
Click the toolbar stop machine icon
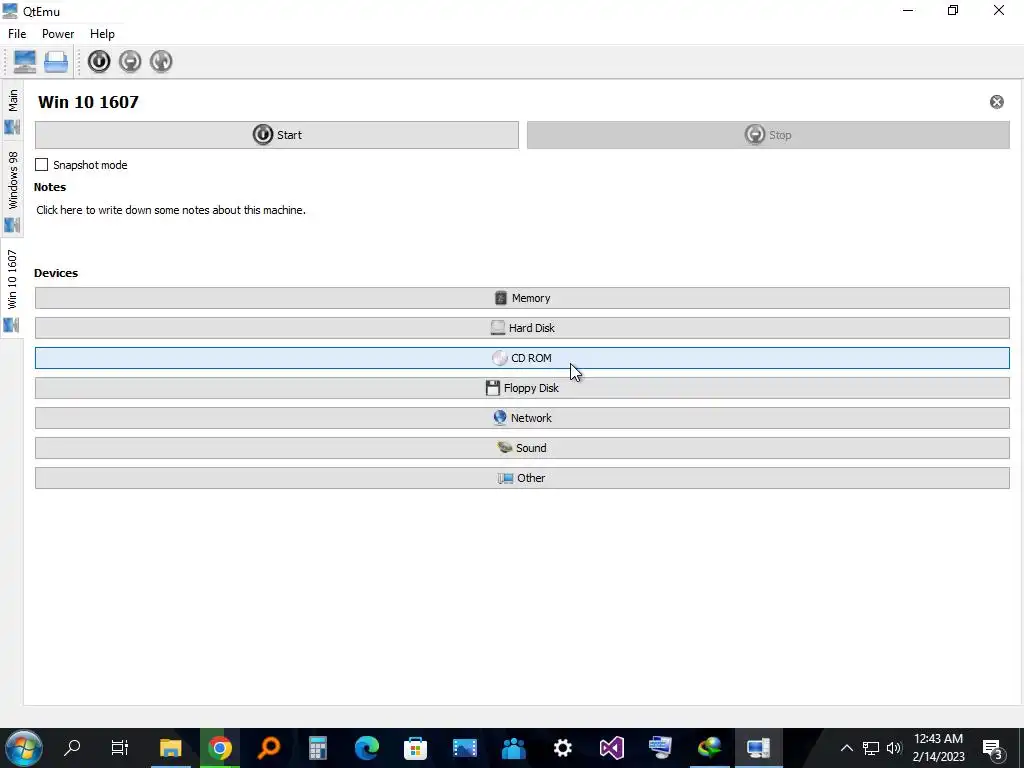(x=130, y=61)
